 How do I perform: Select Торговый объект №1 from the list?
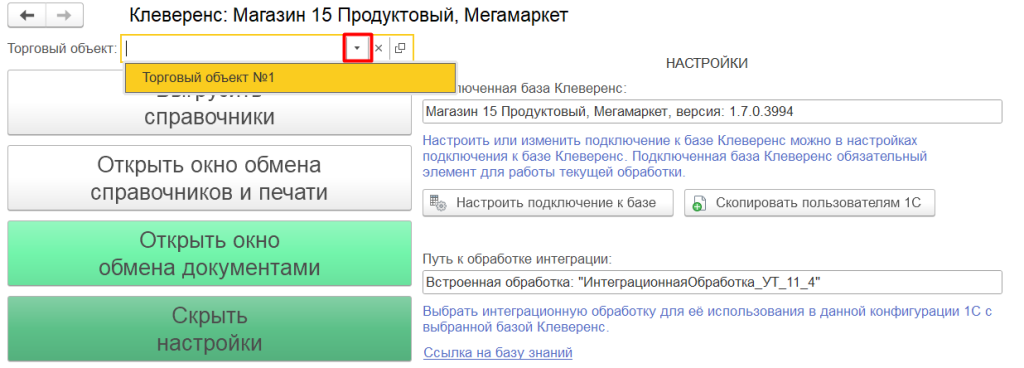click(290, 78)
